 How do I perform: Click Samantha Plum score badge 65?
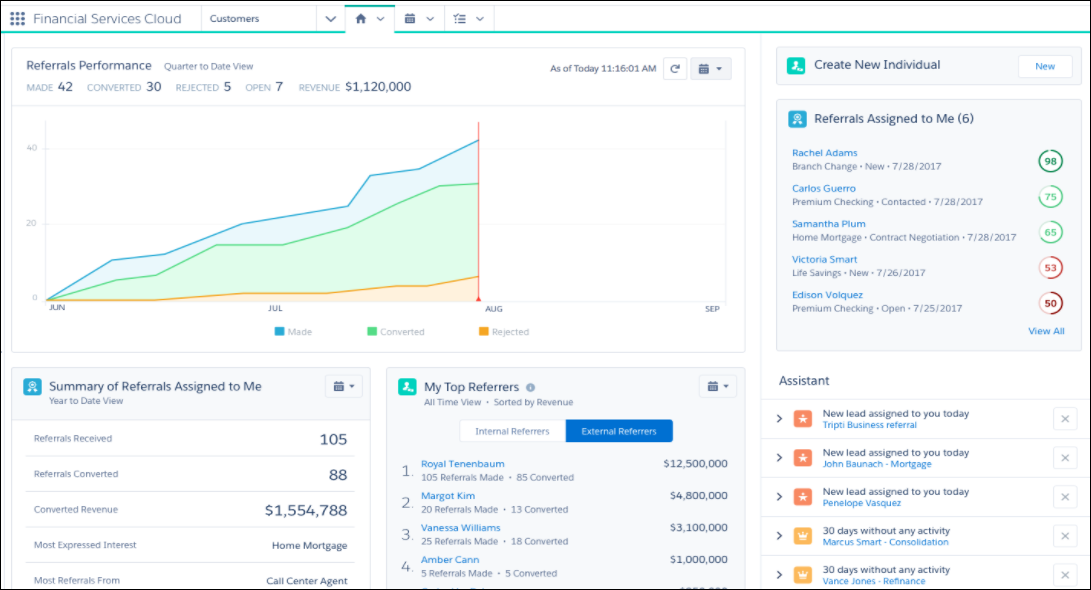[1051, 232]
